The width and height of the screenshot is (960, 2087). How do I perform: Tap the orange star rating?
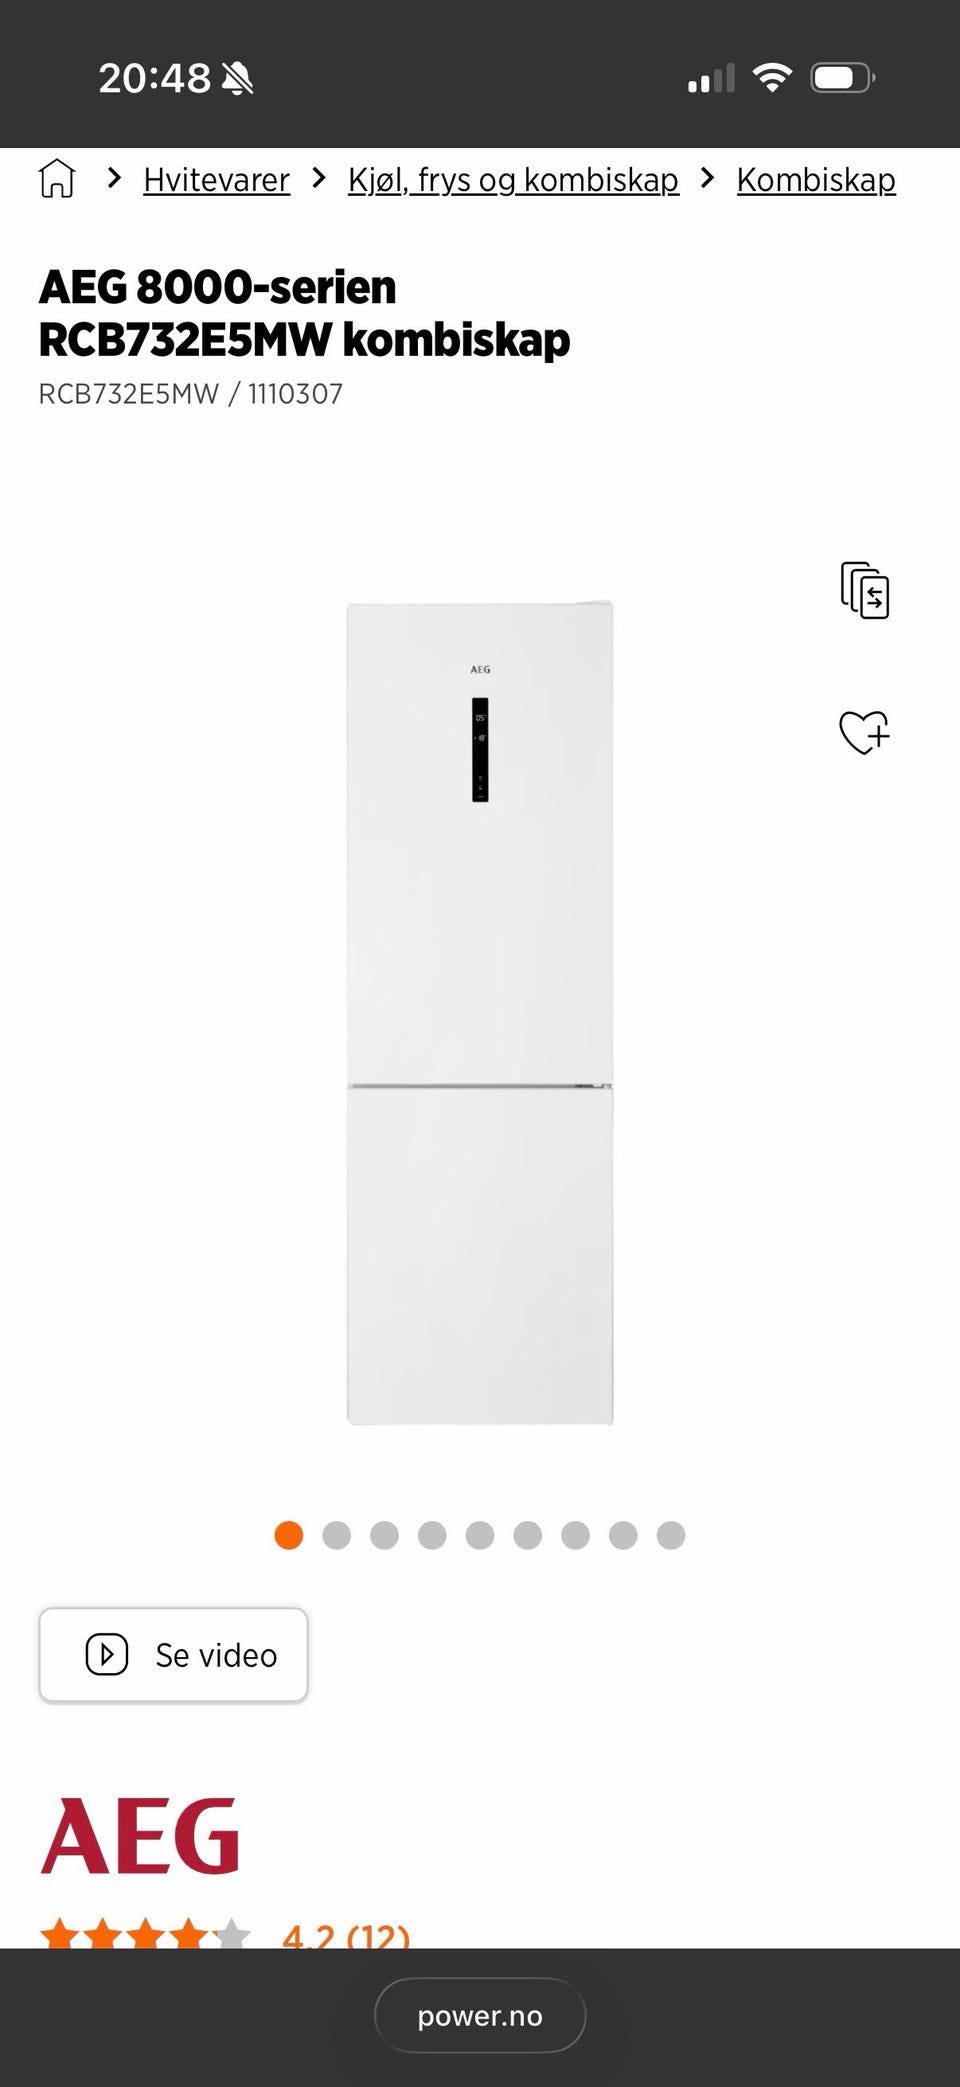tap(145, 1934)
